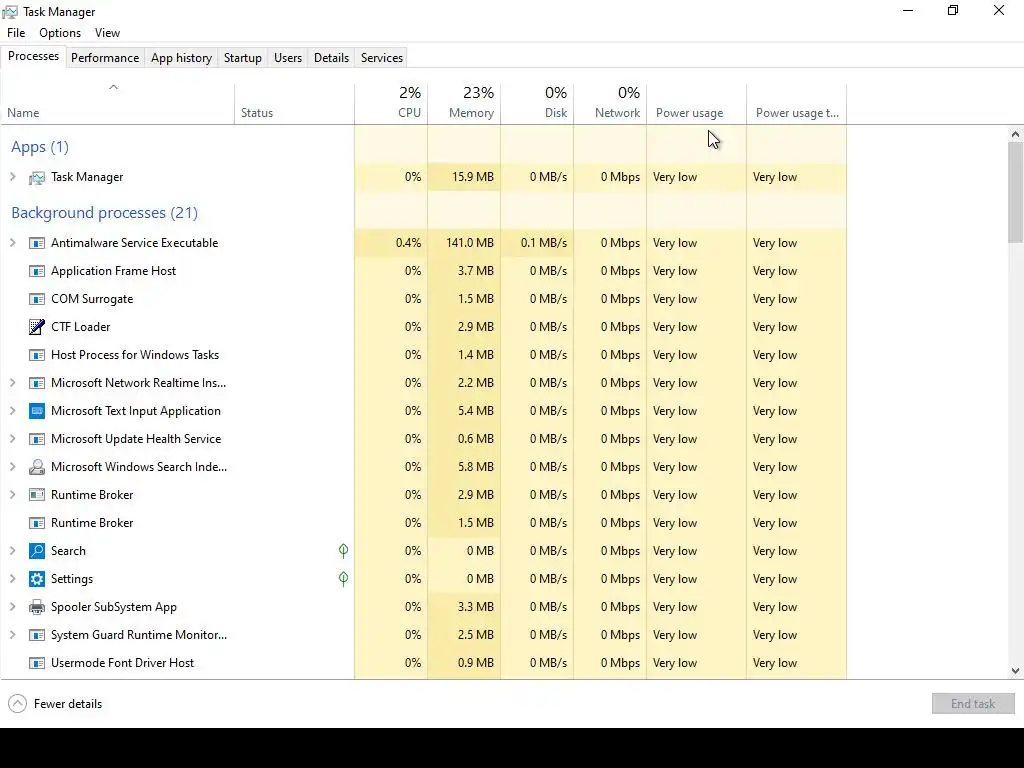Expand the Settings process row

click(12, 579)
